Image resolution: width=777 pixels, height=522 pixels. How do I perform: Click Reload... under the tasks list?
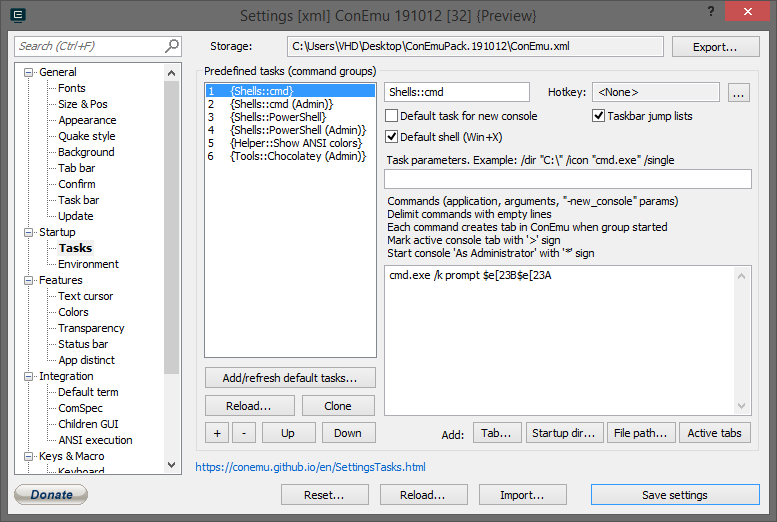[x=249, y=406]
